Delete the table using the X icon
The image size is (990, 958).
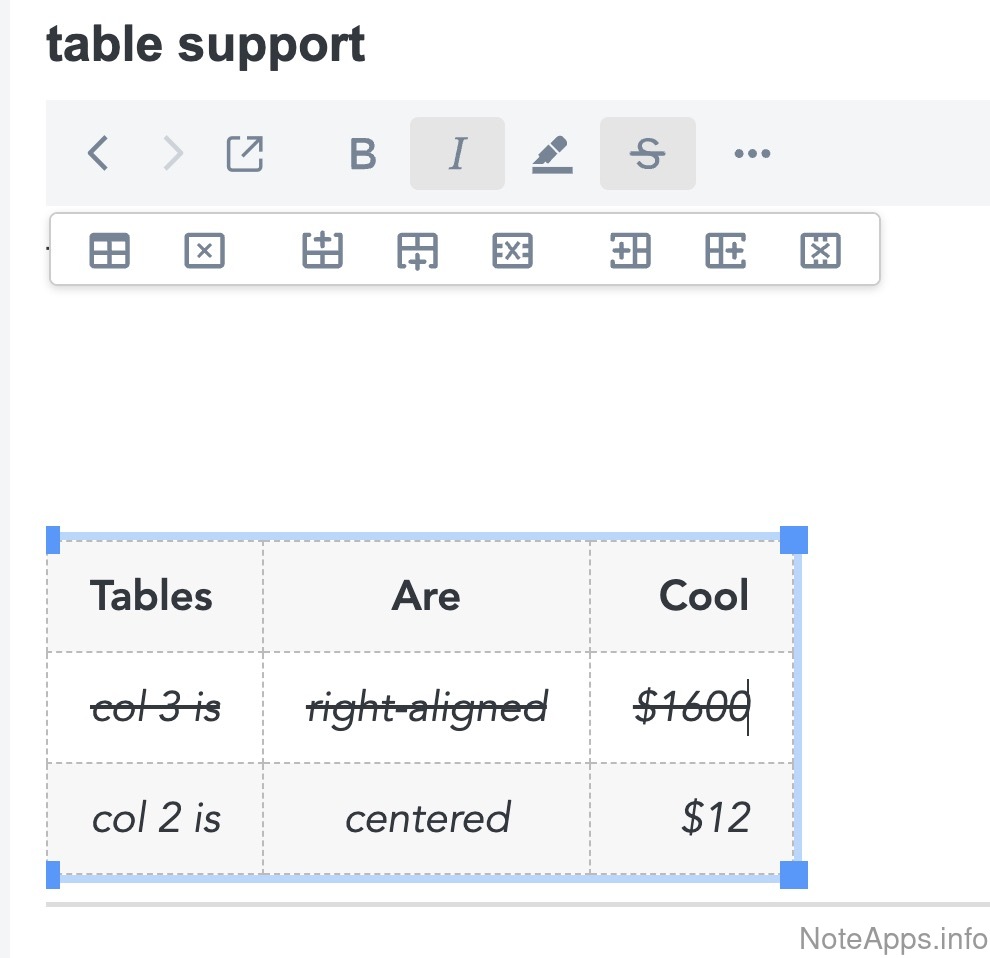tap(204, 250)
